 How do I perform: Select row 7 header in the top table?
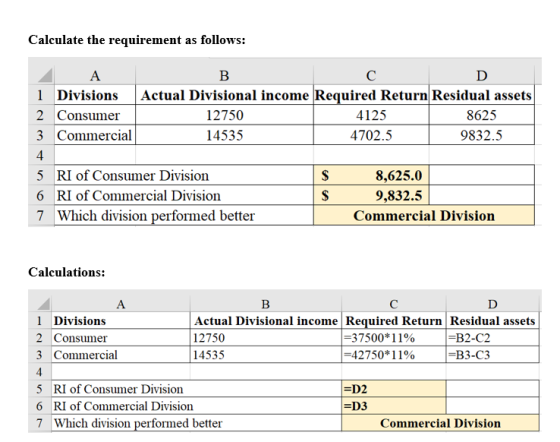[x=40, y=215]
